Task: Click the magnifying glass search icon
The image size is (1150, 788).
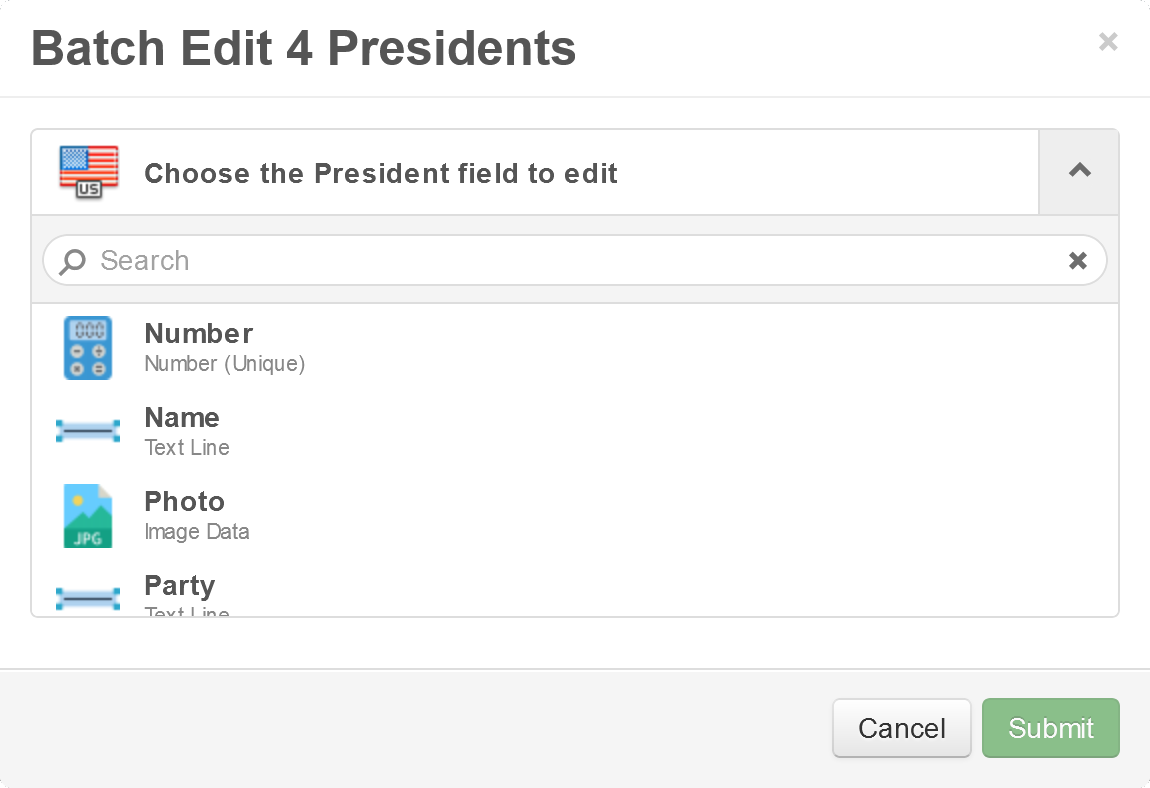Action: pyautogui.click(x=72, y=262)
